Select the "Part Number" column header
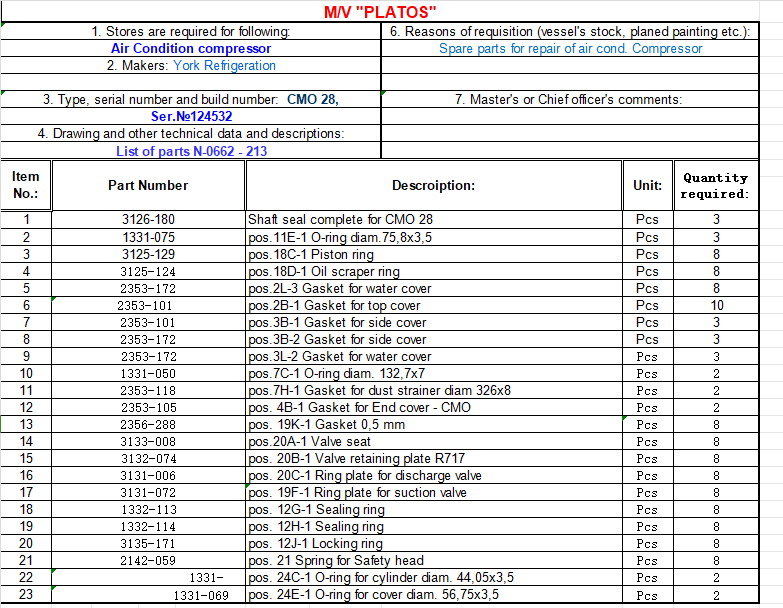 pos(148,185)
